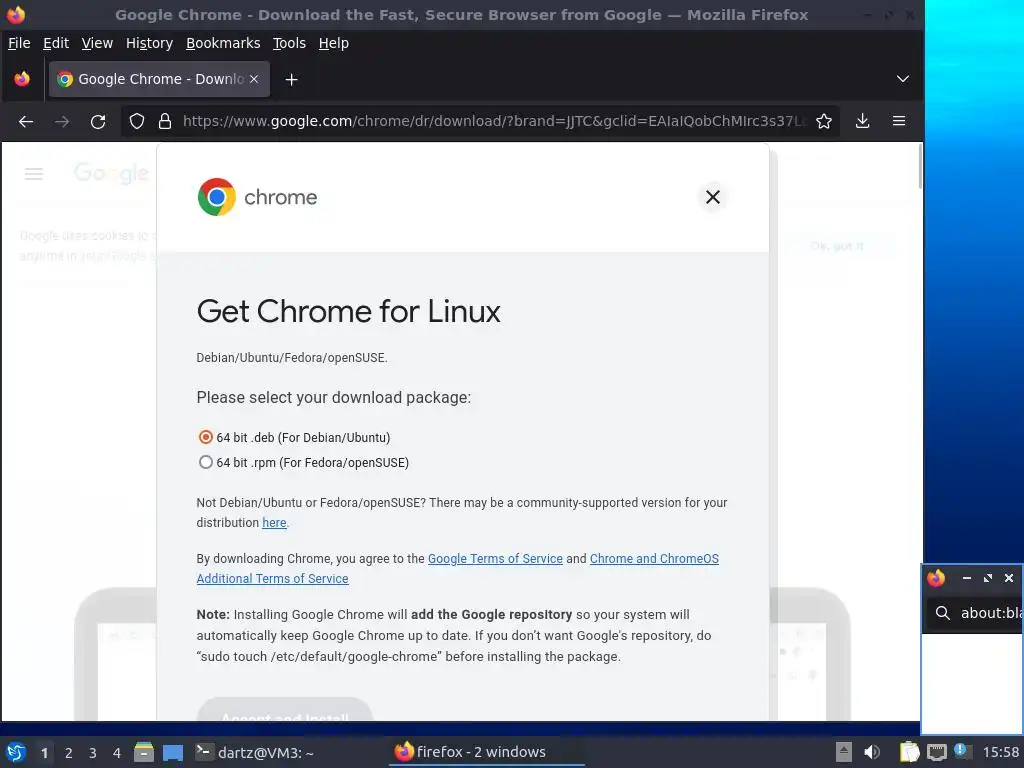
Task: Open the update notification tray icon
Action: coord(961,751)
